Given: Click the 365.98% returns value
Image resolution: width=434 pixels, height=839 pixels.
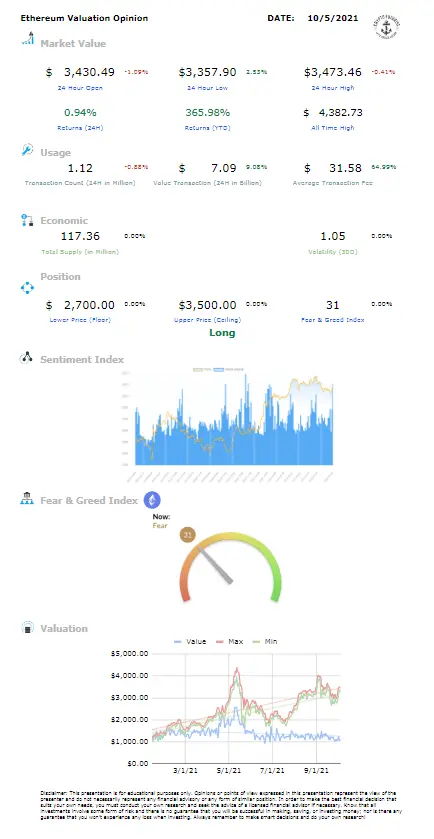Looking at the screenshot, I should 208,112.
